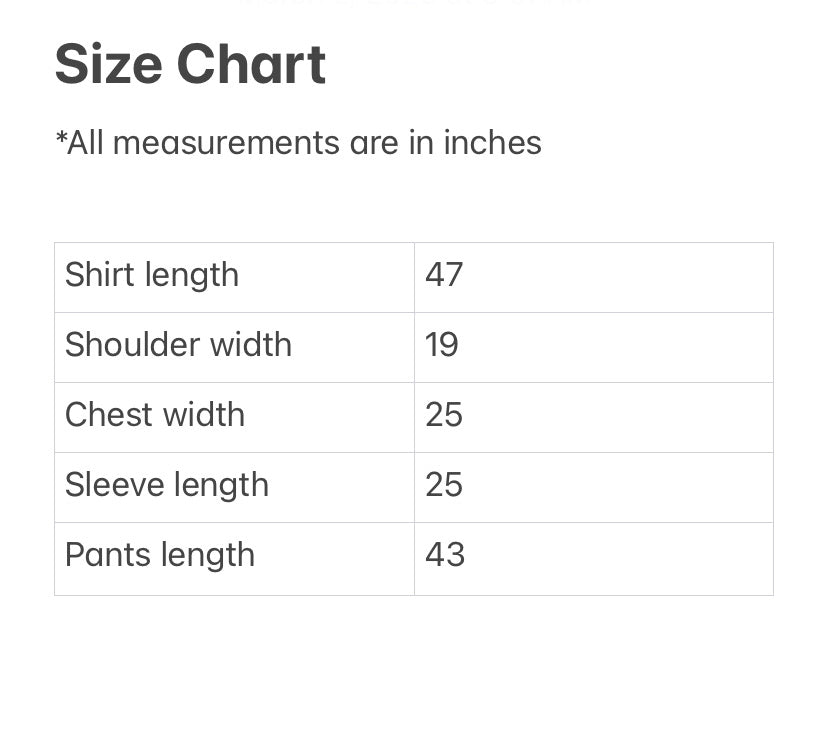Select the Chest width value 25
The height and width of the screenshot is (747, 828).
click(444, 415)
